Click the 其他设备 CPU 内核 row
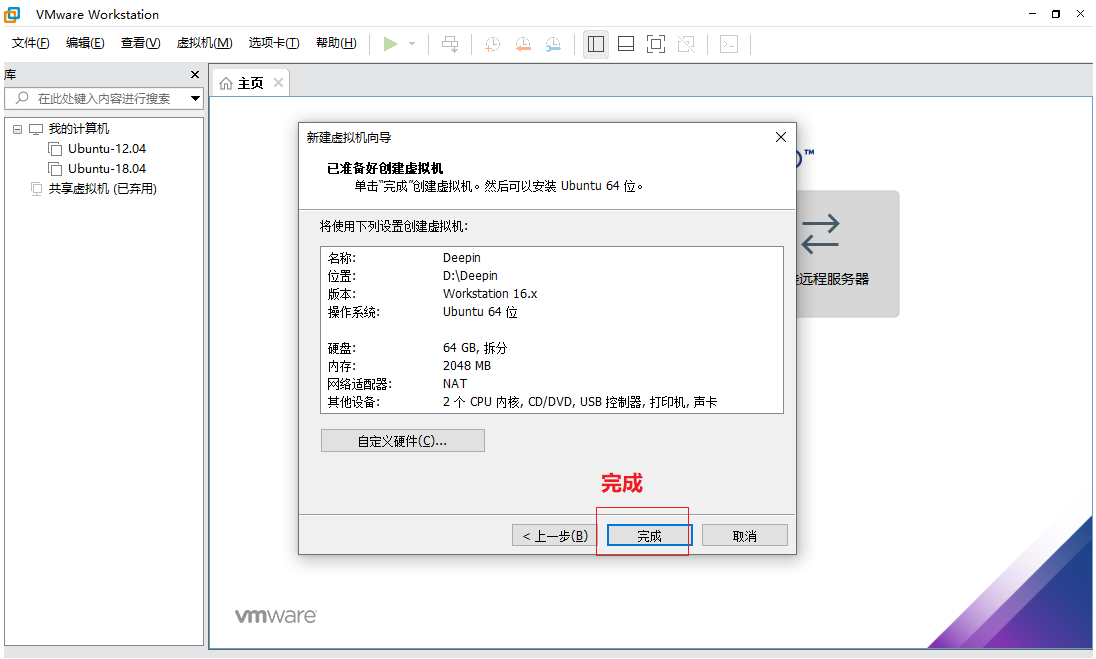Image resolution: width=1096 pixels, height=659 pixels. [551, 403]
